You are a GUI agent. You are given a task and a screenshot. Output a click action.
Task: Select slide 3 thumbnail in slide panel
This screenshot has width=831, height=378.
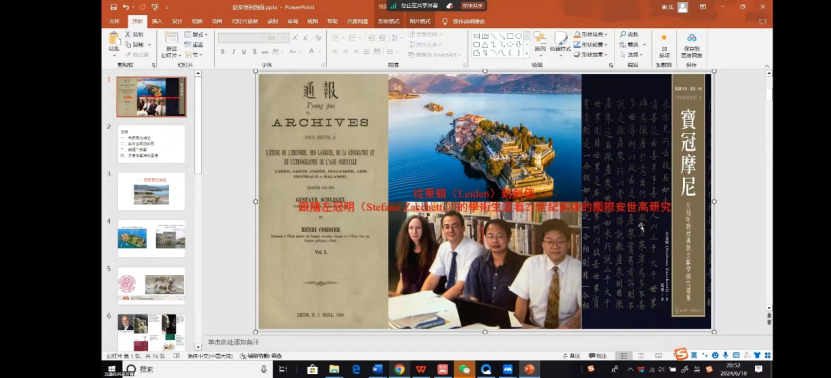[151, 191]
